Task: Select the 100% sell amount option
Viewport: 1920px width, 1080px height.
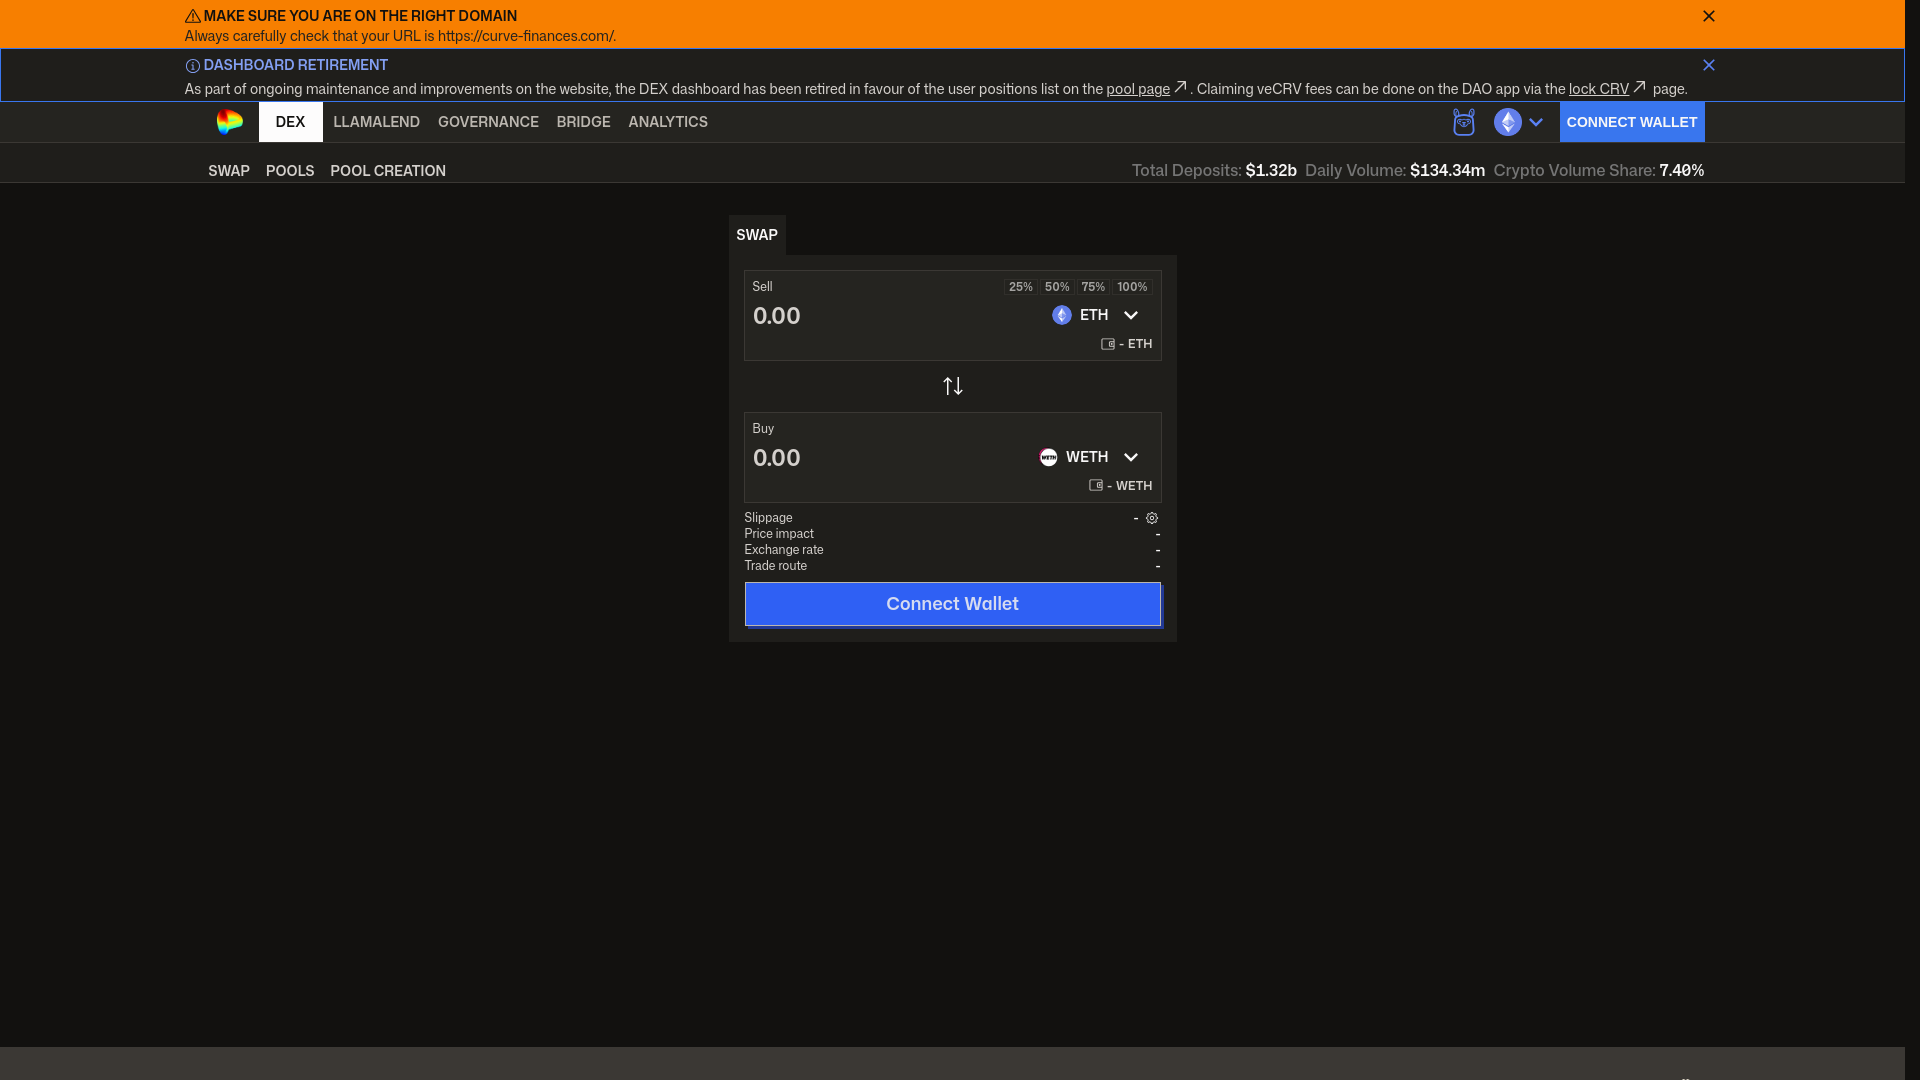Action: (1132, 287)
